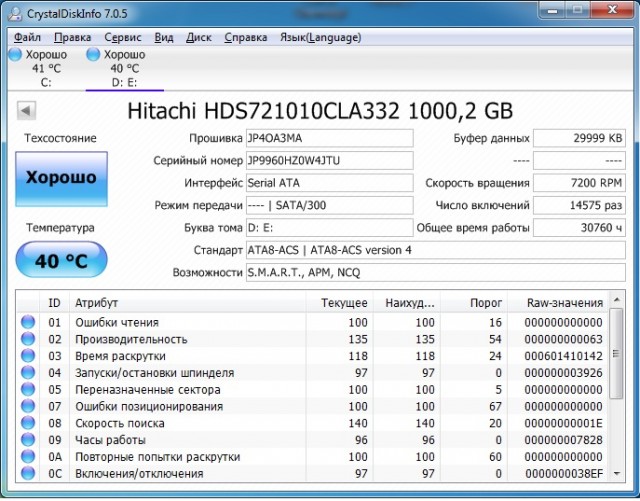Screen dimensions: 640x501
Task: Select the Запуски/остановки шпинделя row
Action: coord(313,372)
